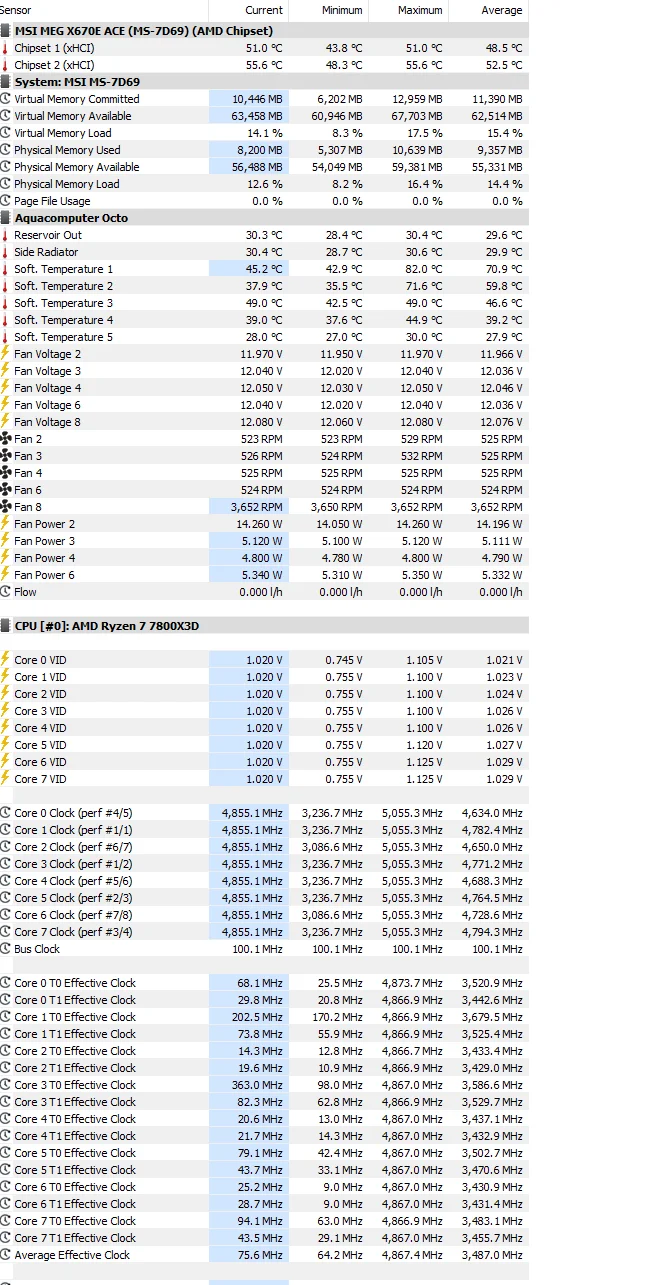The image size is (670, 1285).
Task: Click the clock icon beside Flow
Action: (5, 592)
